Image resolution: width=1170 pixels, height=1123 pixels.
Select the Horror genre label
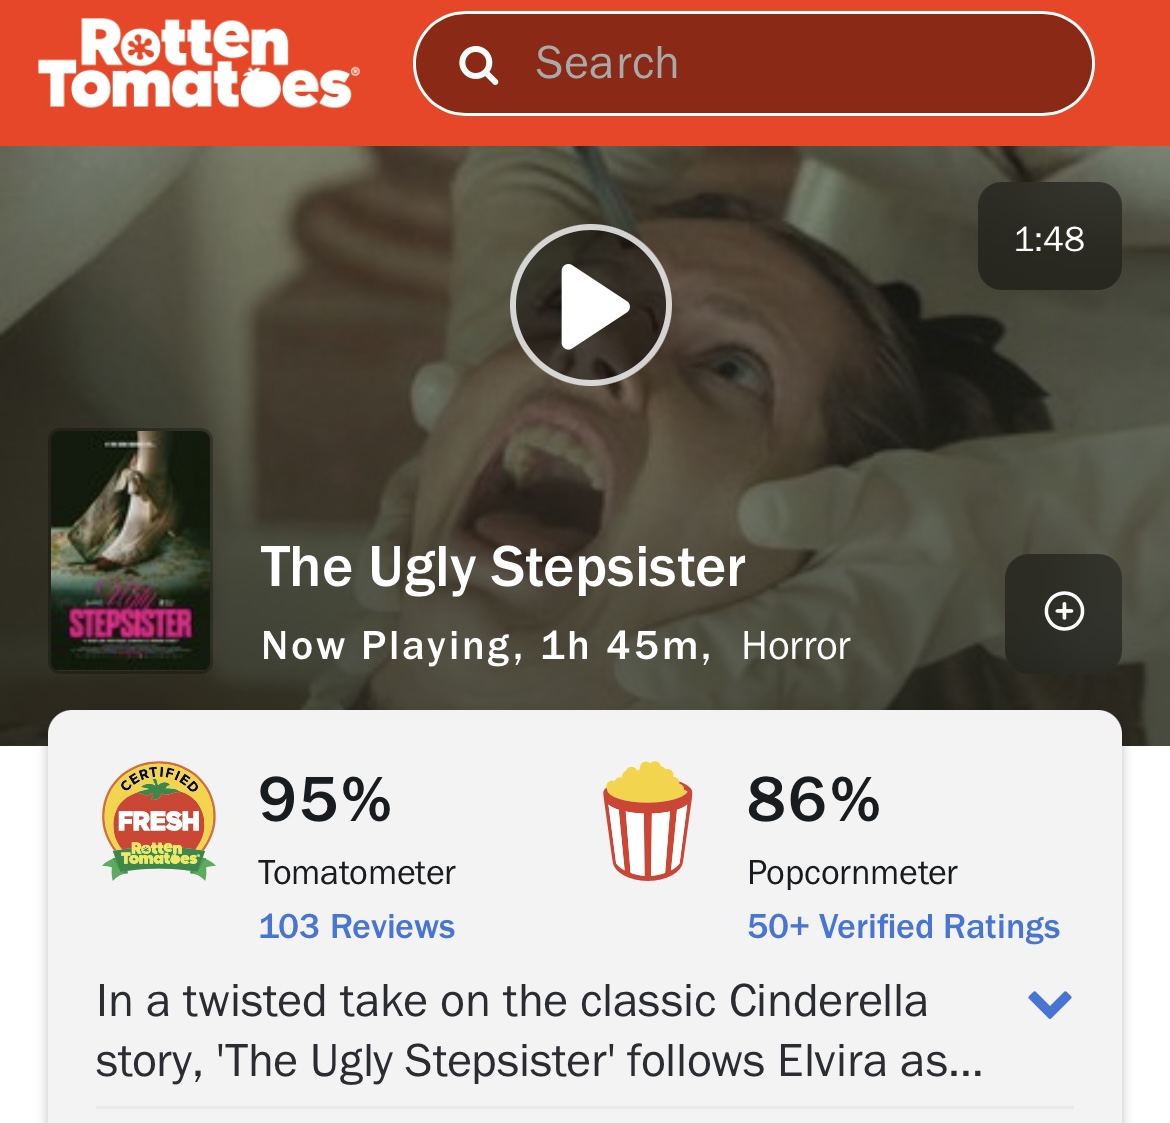pyautogui.click(x=796, y=645)
